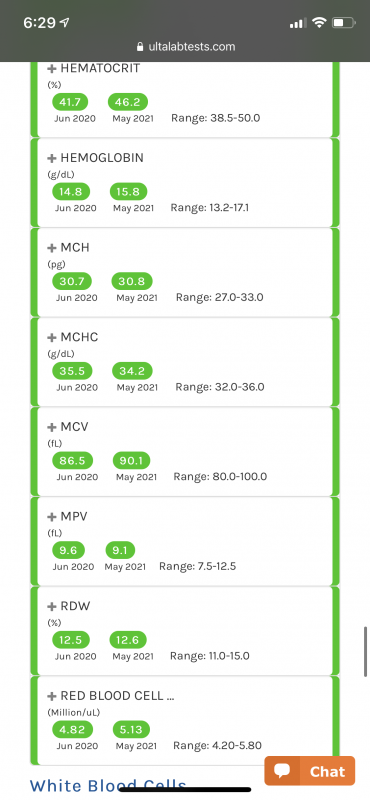The width and height of the screenshot is (370, 800).
Task: Select the 14.8 hemoglobin Jun 2020 badge
Action: tap(71, 192)
